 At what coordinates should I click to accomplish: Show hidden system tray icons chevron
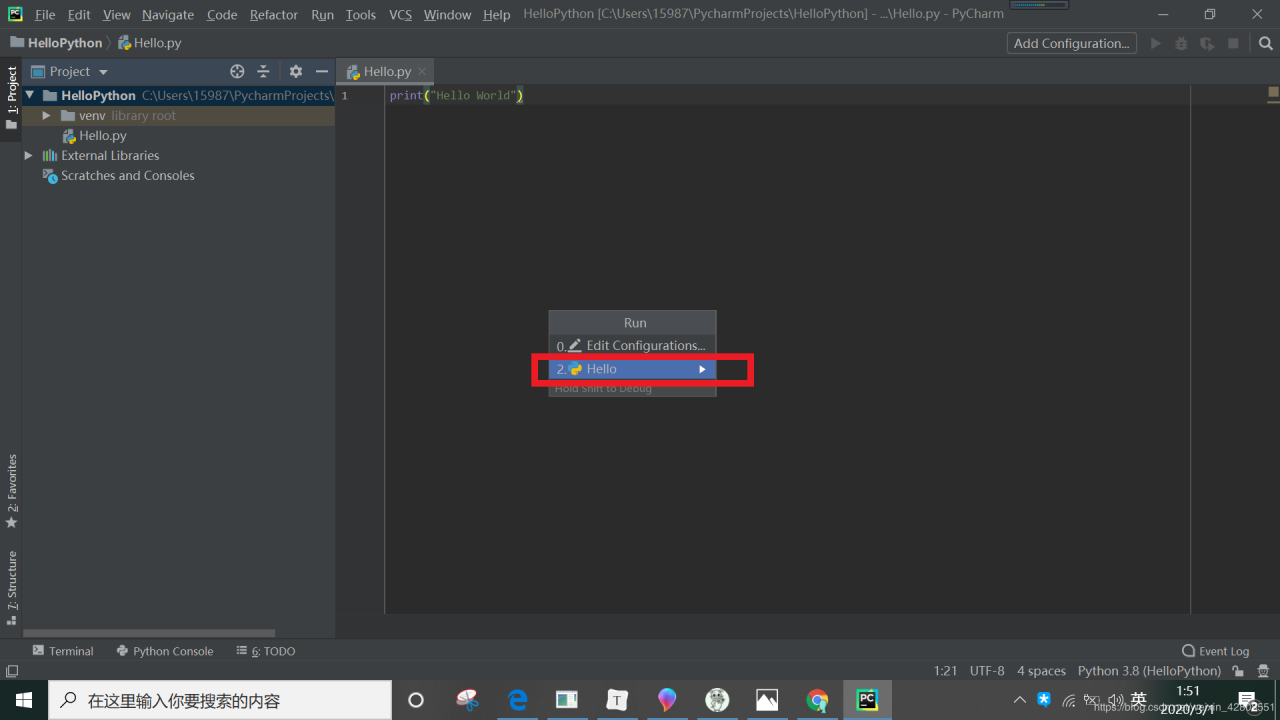point(1019,700)
